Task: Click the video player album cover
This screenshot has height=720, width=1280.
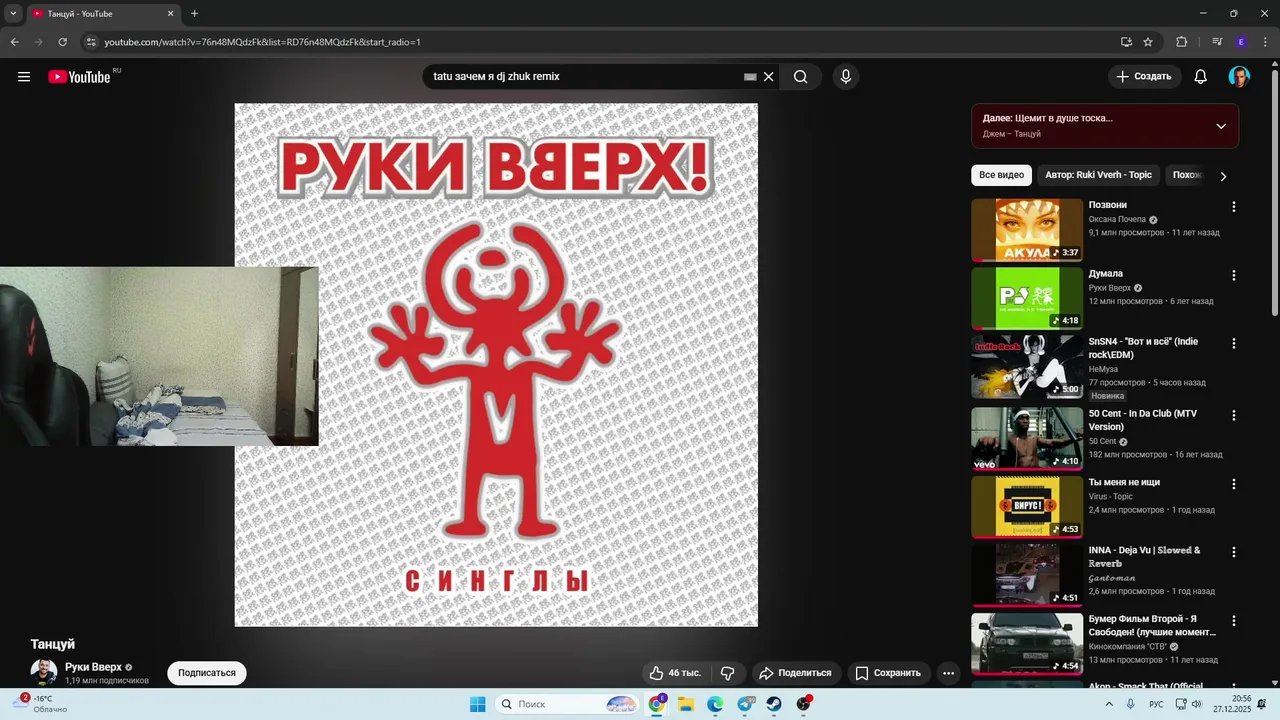Action: pyautogui.click(x=496, y=365)
